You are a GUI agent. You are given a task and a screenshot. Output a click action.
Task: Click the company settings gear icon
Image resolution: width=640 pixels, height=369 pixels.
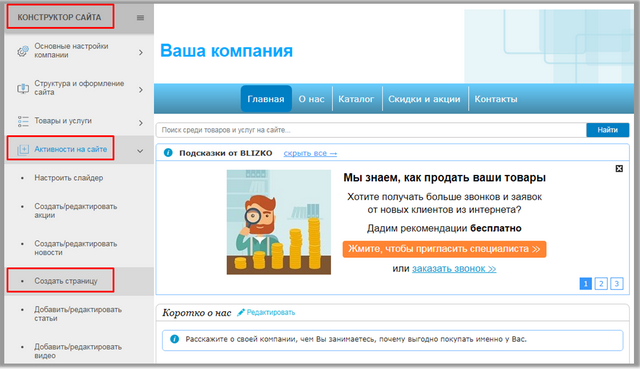click(23, 51)
